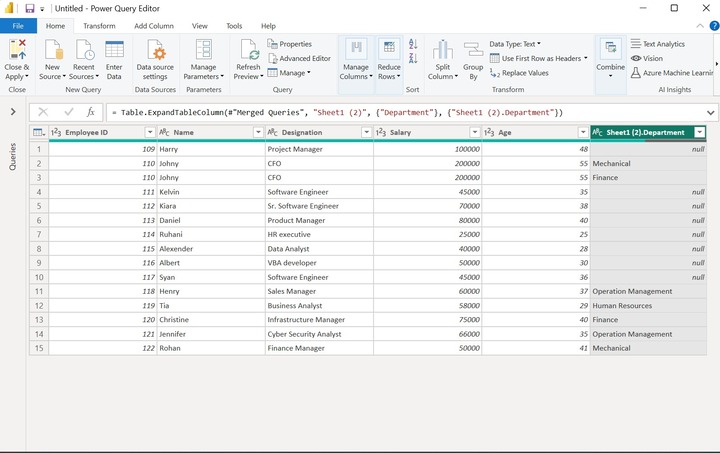Image resolution: width=720 pixels, height=453 pixels.
Task: Expand the formula bar chevron
Action: pos(711,113)
